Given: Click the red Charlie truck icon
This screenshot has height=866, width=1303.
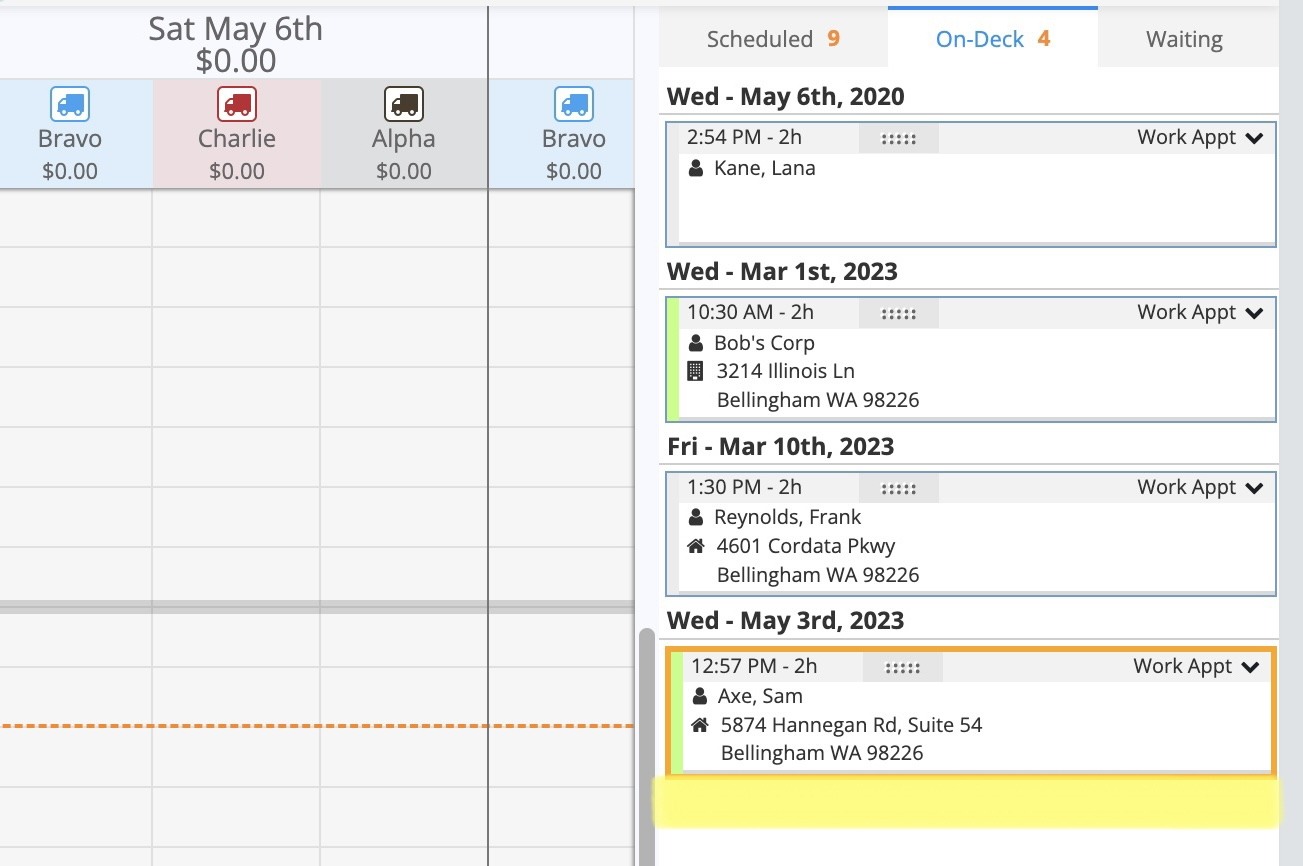Looking at the screenshot, I should (237, 104).
